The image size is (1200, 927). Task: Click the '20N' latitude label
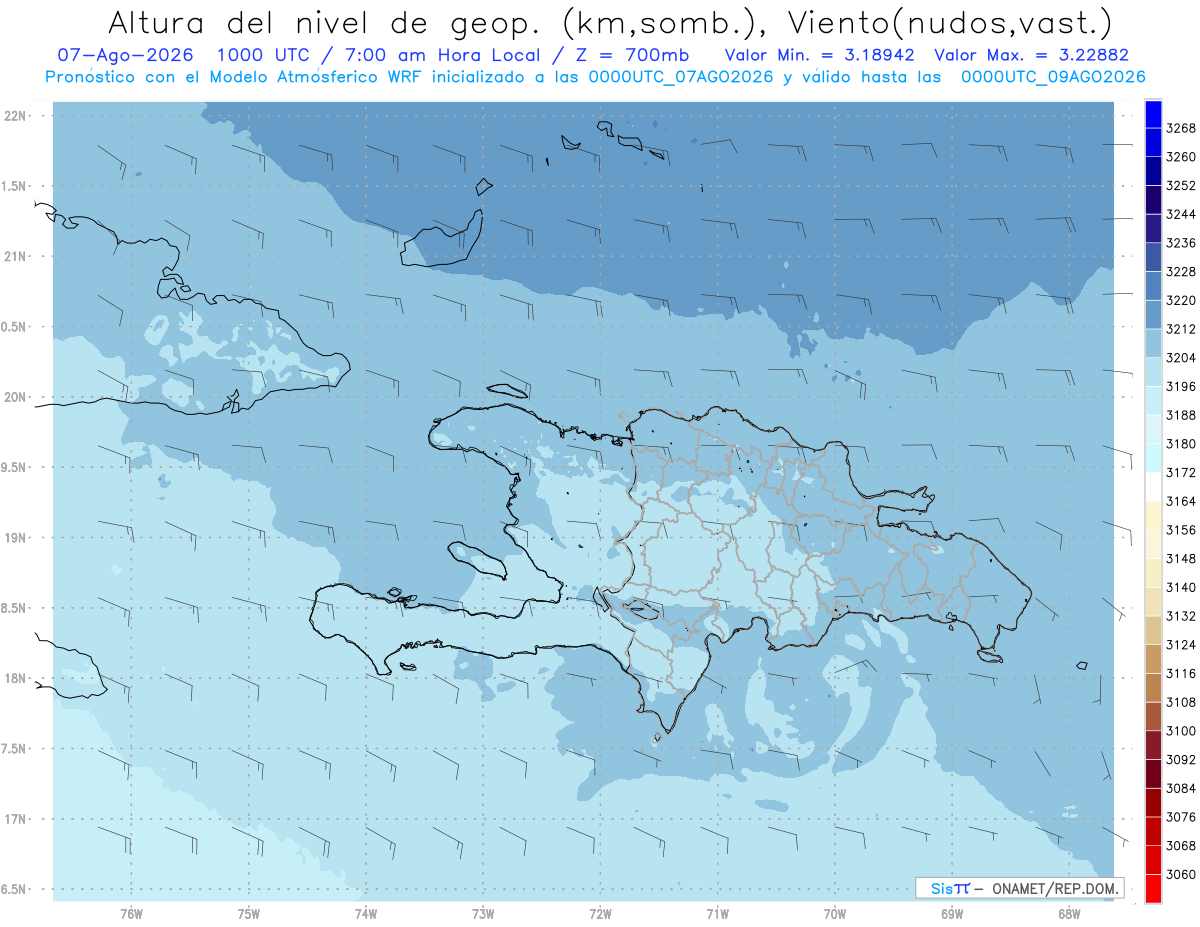[x=16, y=397]
